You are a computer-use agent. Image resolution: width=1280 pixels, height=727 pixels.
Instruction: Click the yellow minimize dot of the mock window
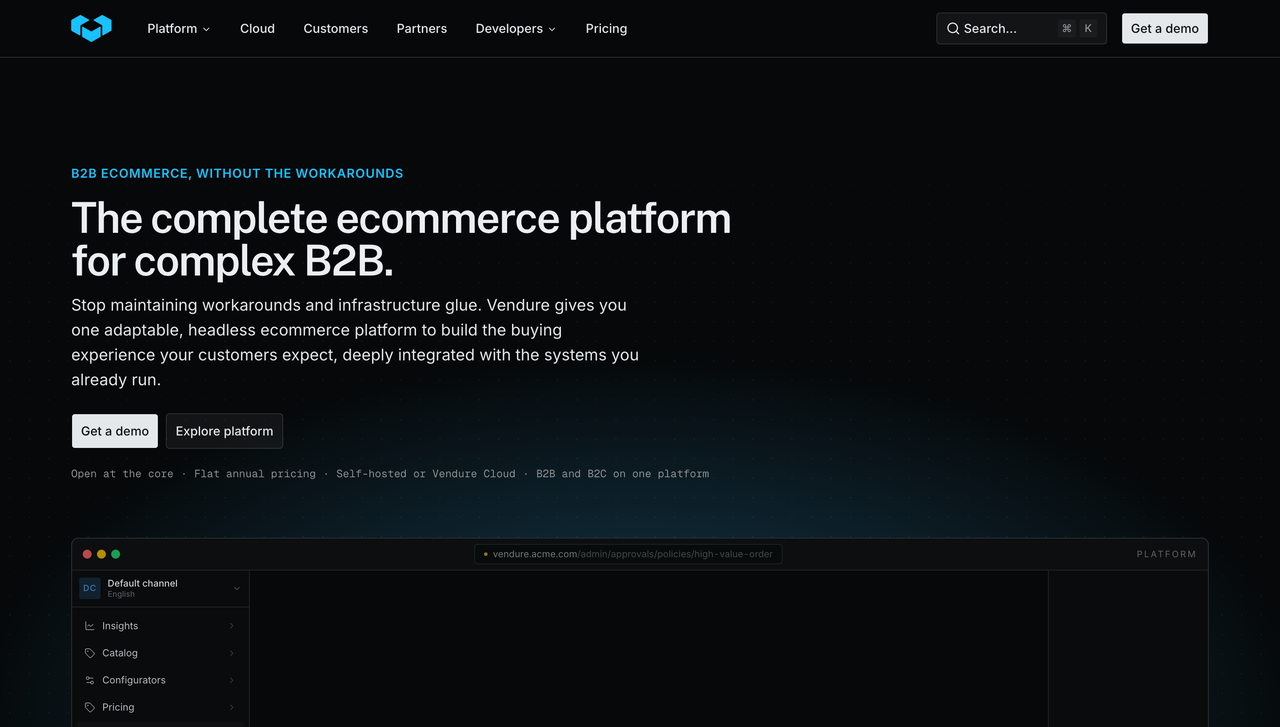click(101, 554)
